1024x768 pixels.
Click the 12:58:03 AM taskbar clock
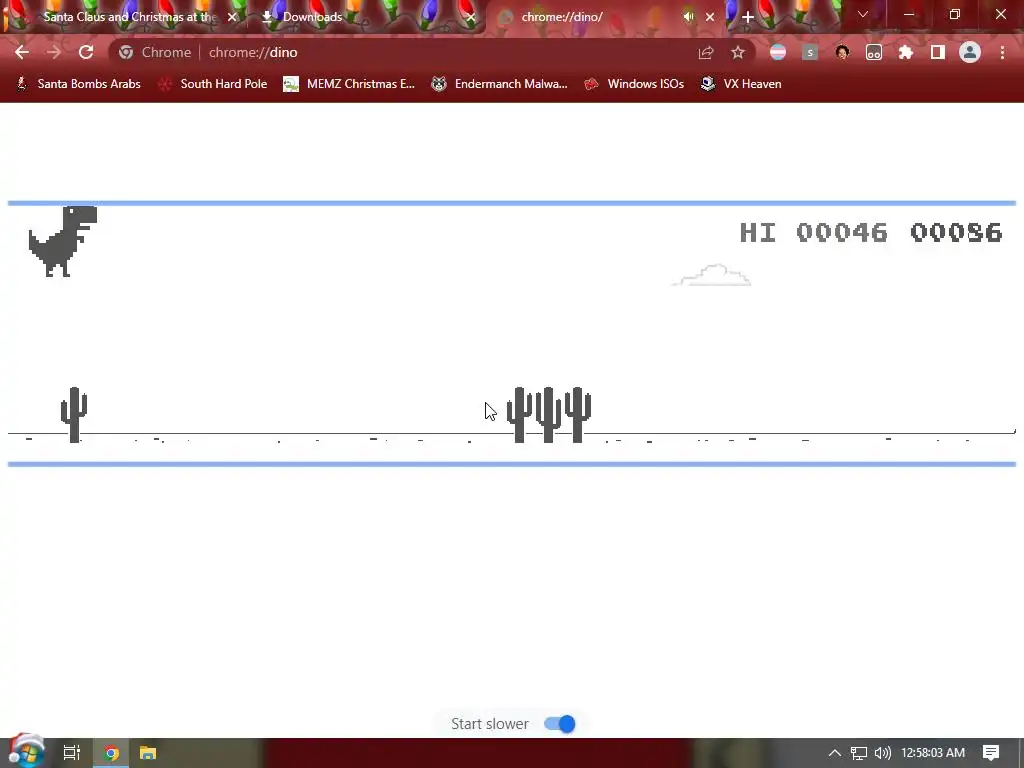click(x=933, y=753)
